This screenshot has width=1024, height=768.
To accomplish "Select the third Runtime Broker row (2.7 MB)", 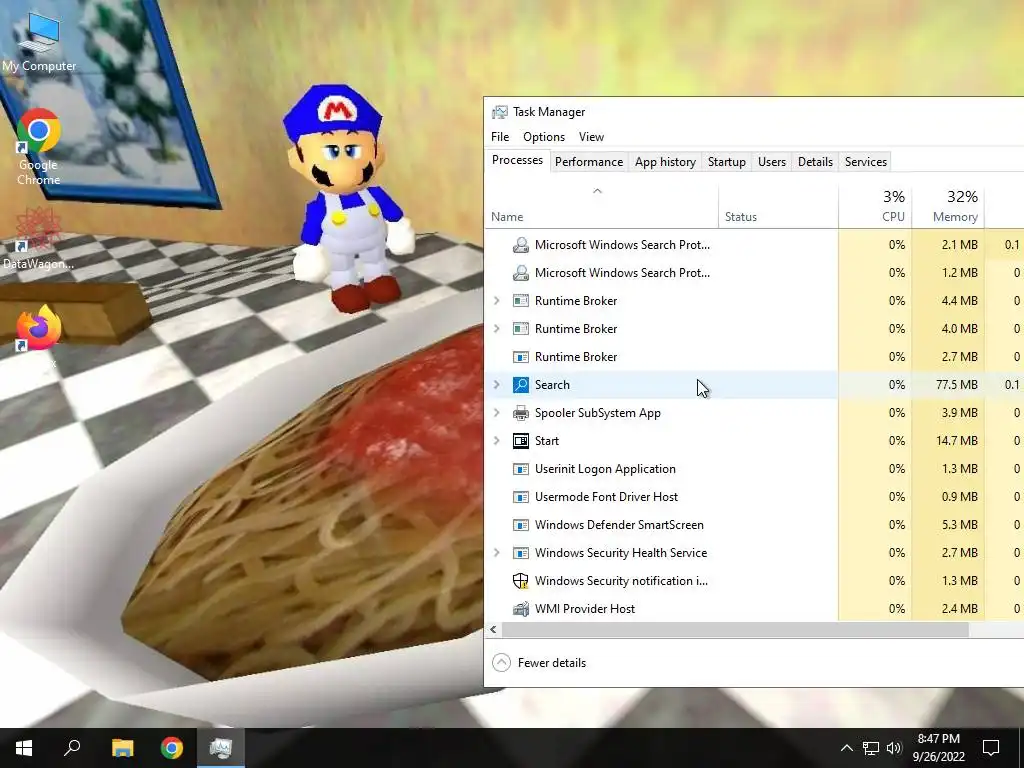I will pos(754,357).
